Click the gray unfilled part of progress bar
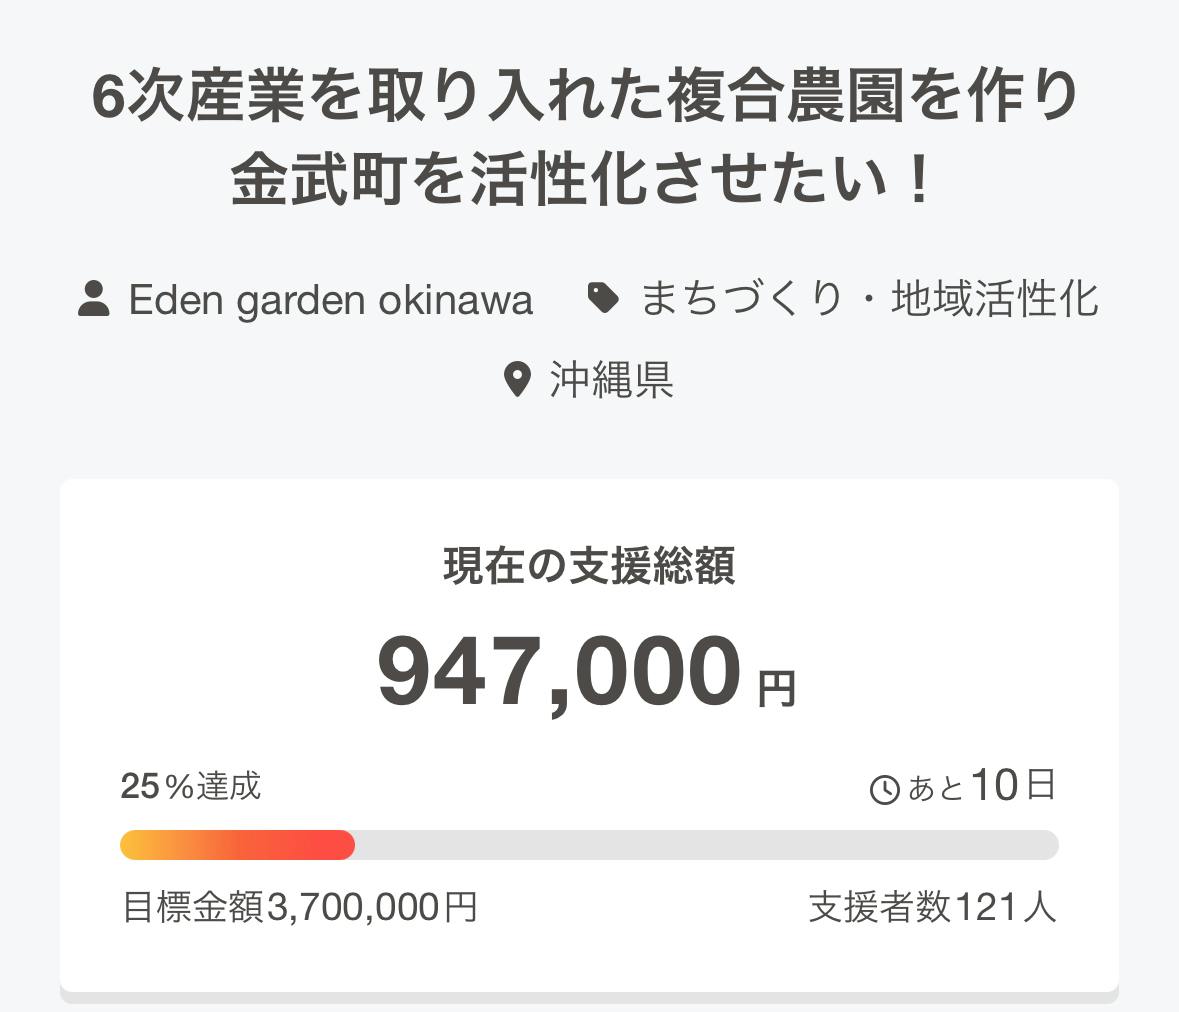 (x=705, y=845)
